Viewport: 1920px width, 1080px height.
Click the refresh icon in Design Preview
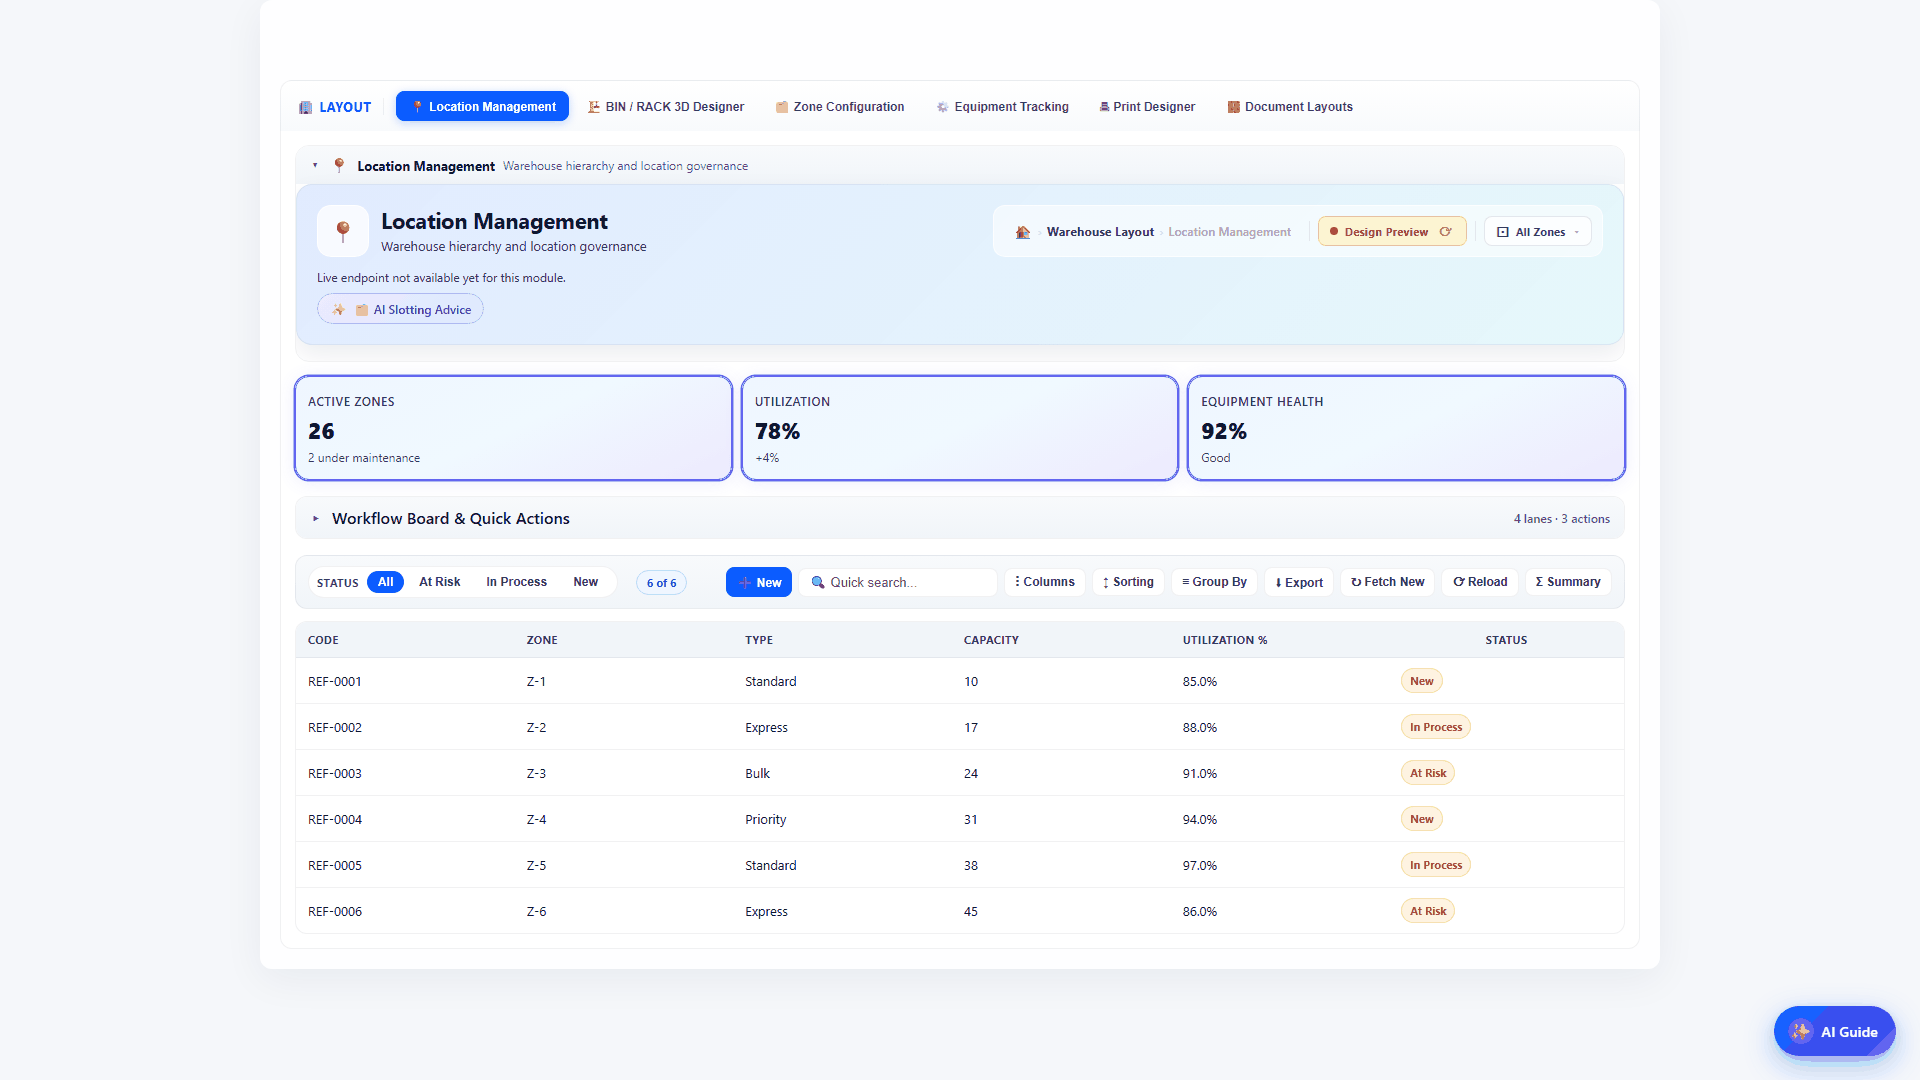coord(1445,232)
